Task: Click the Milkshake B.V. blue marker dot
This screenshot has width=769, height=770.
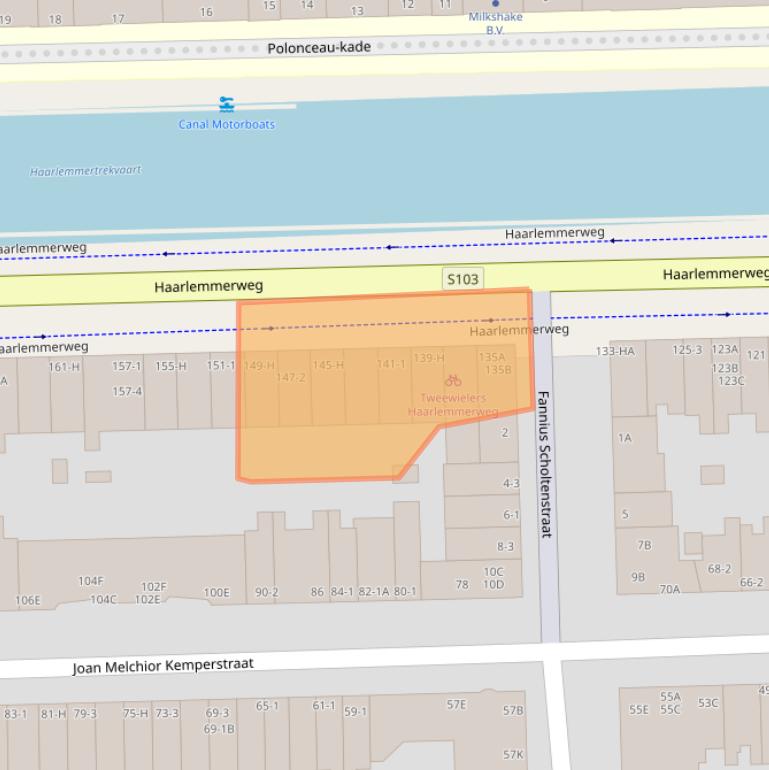Action: coord(495,4)
